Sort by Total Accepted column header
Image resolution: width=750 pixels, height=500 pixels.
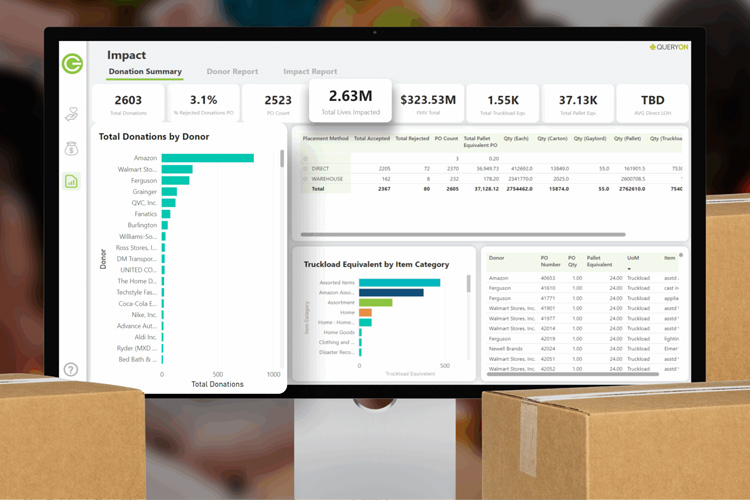pyautogui.click(x=372, y=138)
